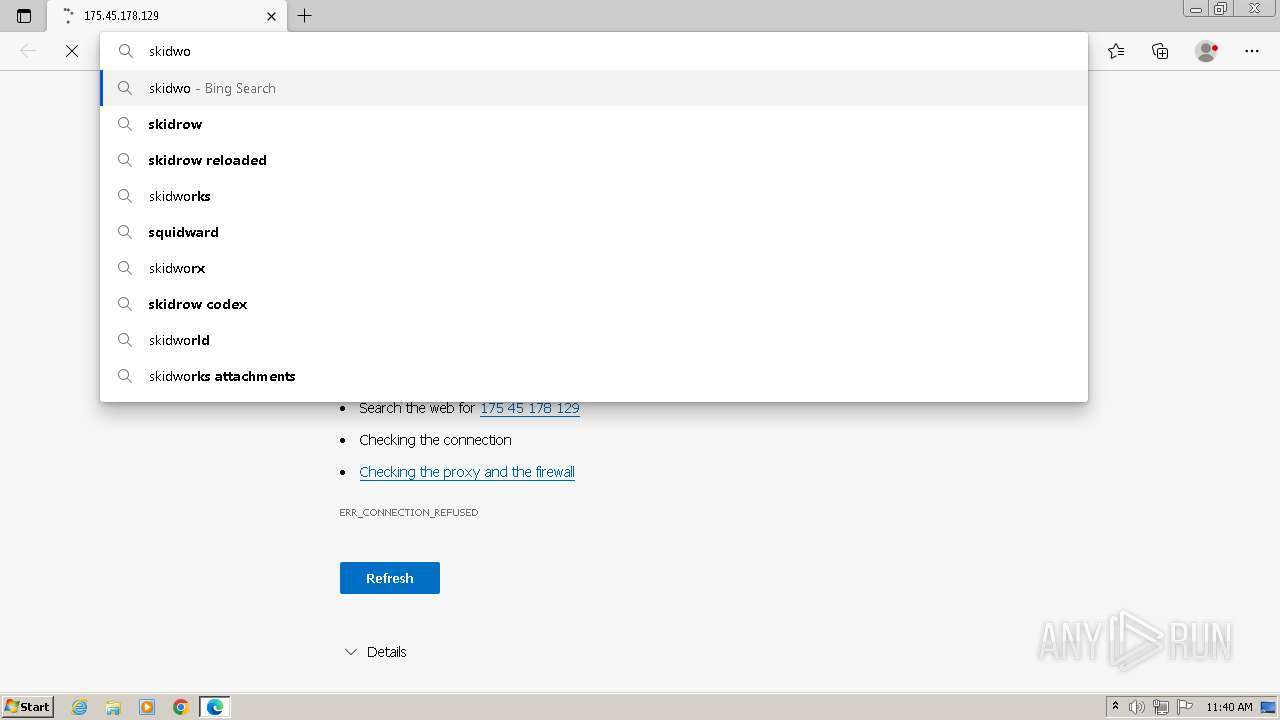Open the profile avatar icon
Image resolution: width=1280 pixels, height=720 pixels.
(1206, 51)
